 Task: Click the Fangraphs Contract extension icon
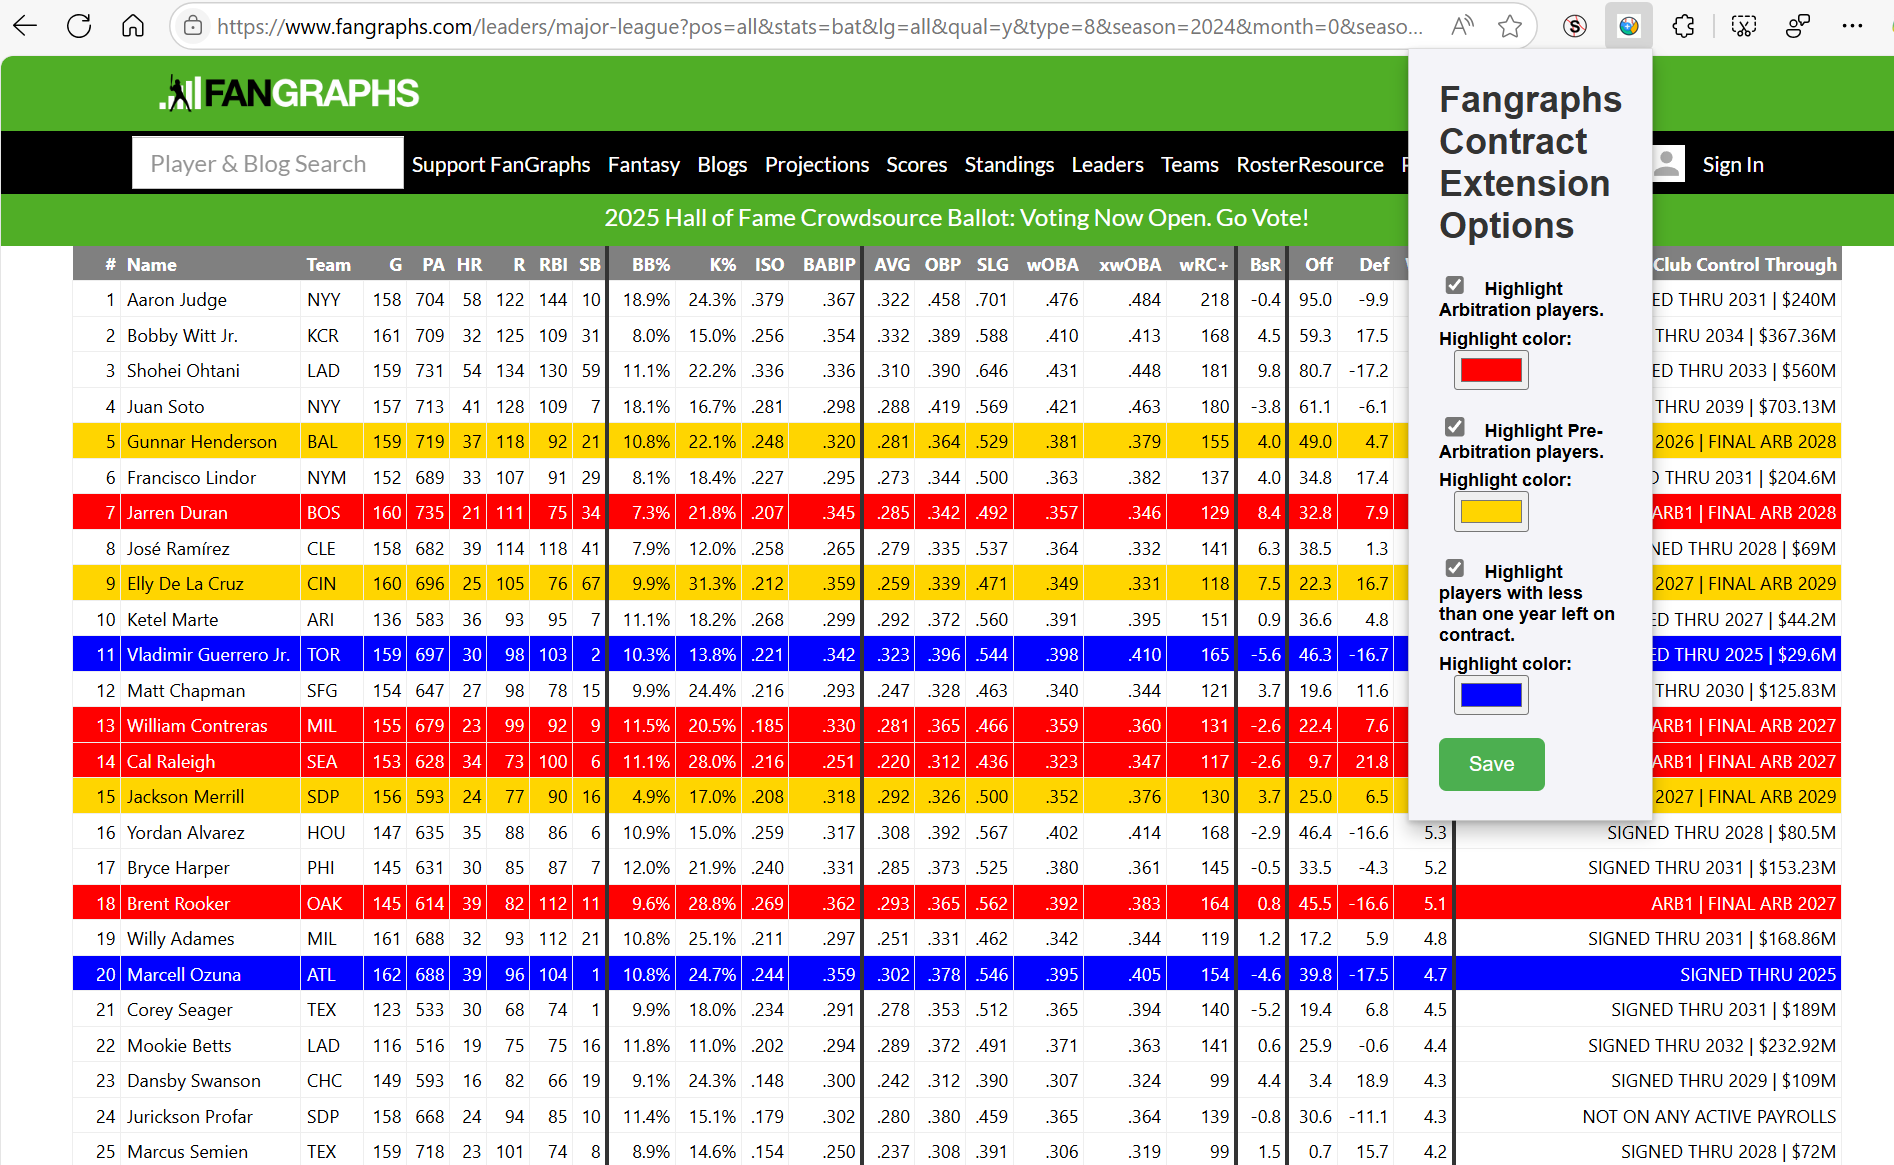(1629, 26)
